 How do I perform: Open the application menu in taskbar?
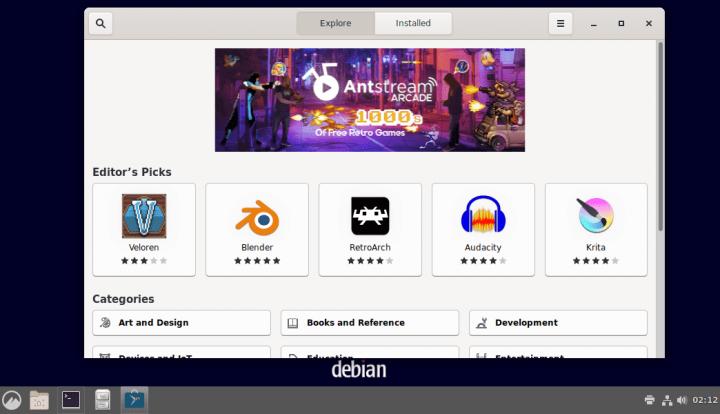pyautogui.click(x=11, y=400)
